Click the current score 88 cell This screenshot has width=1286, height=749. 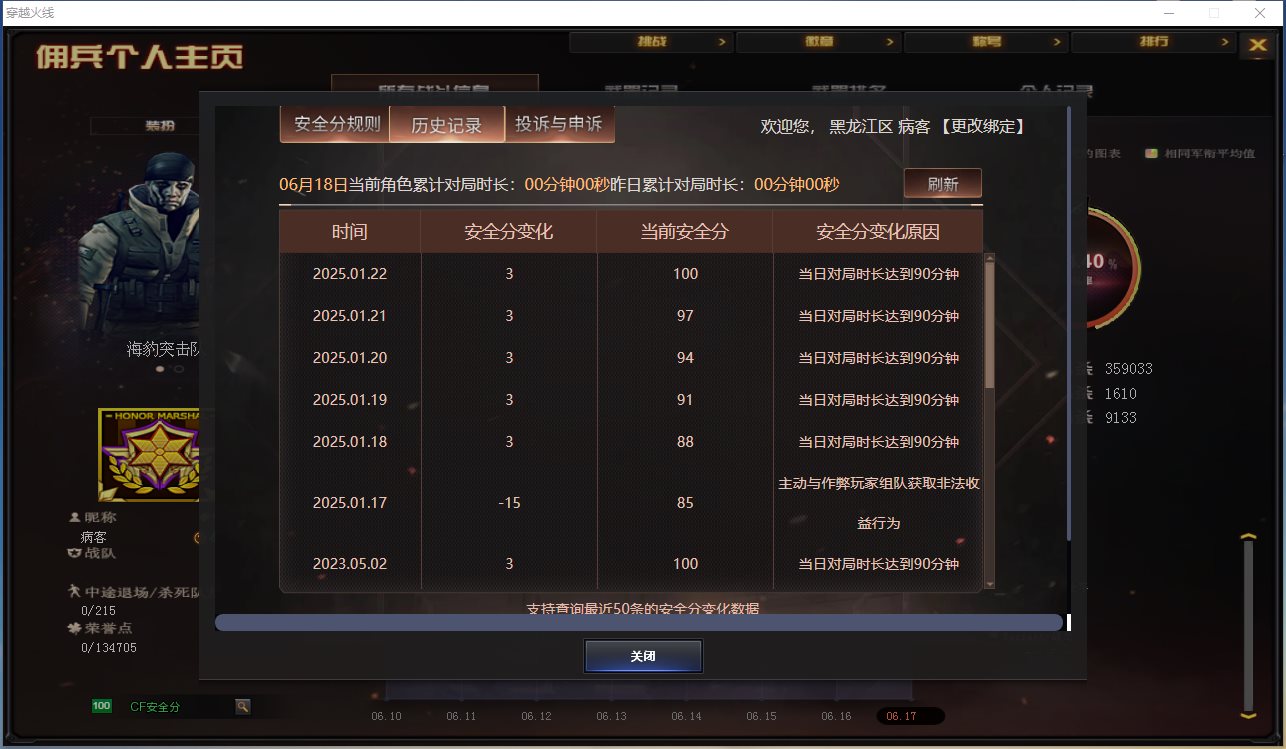[685, 442]
